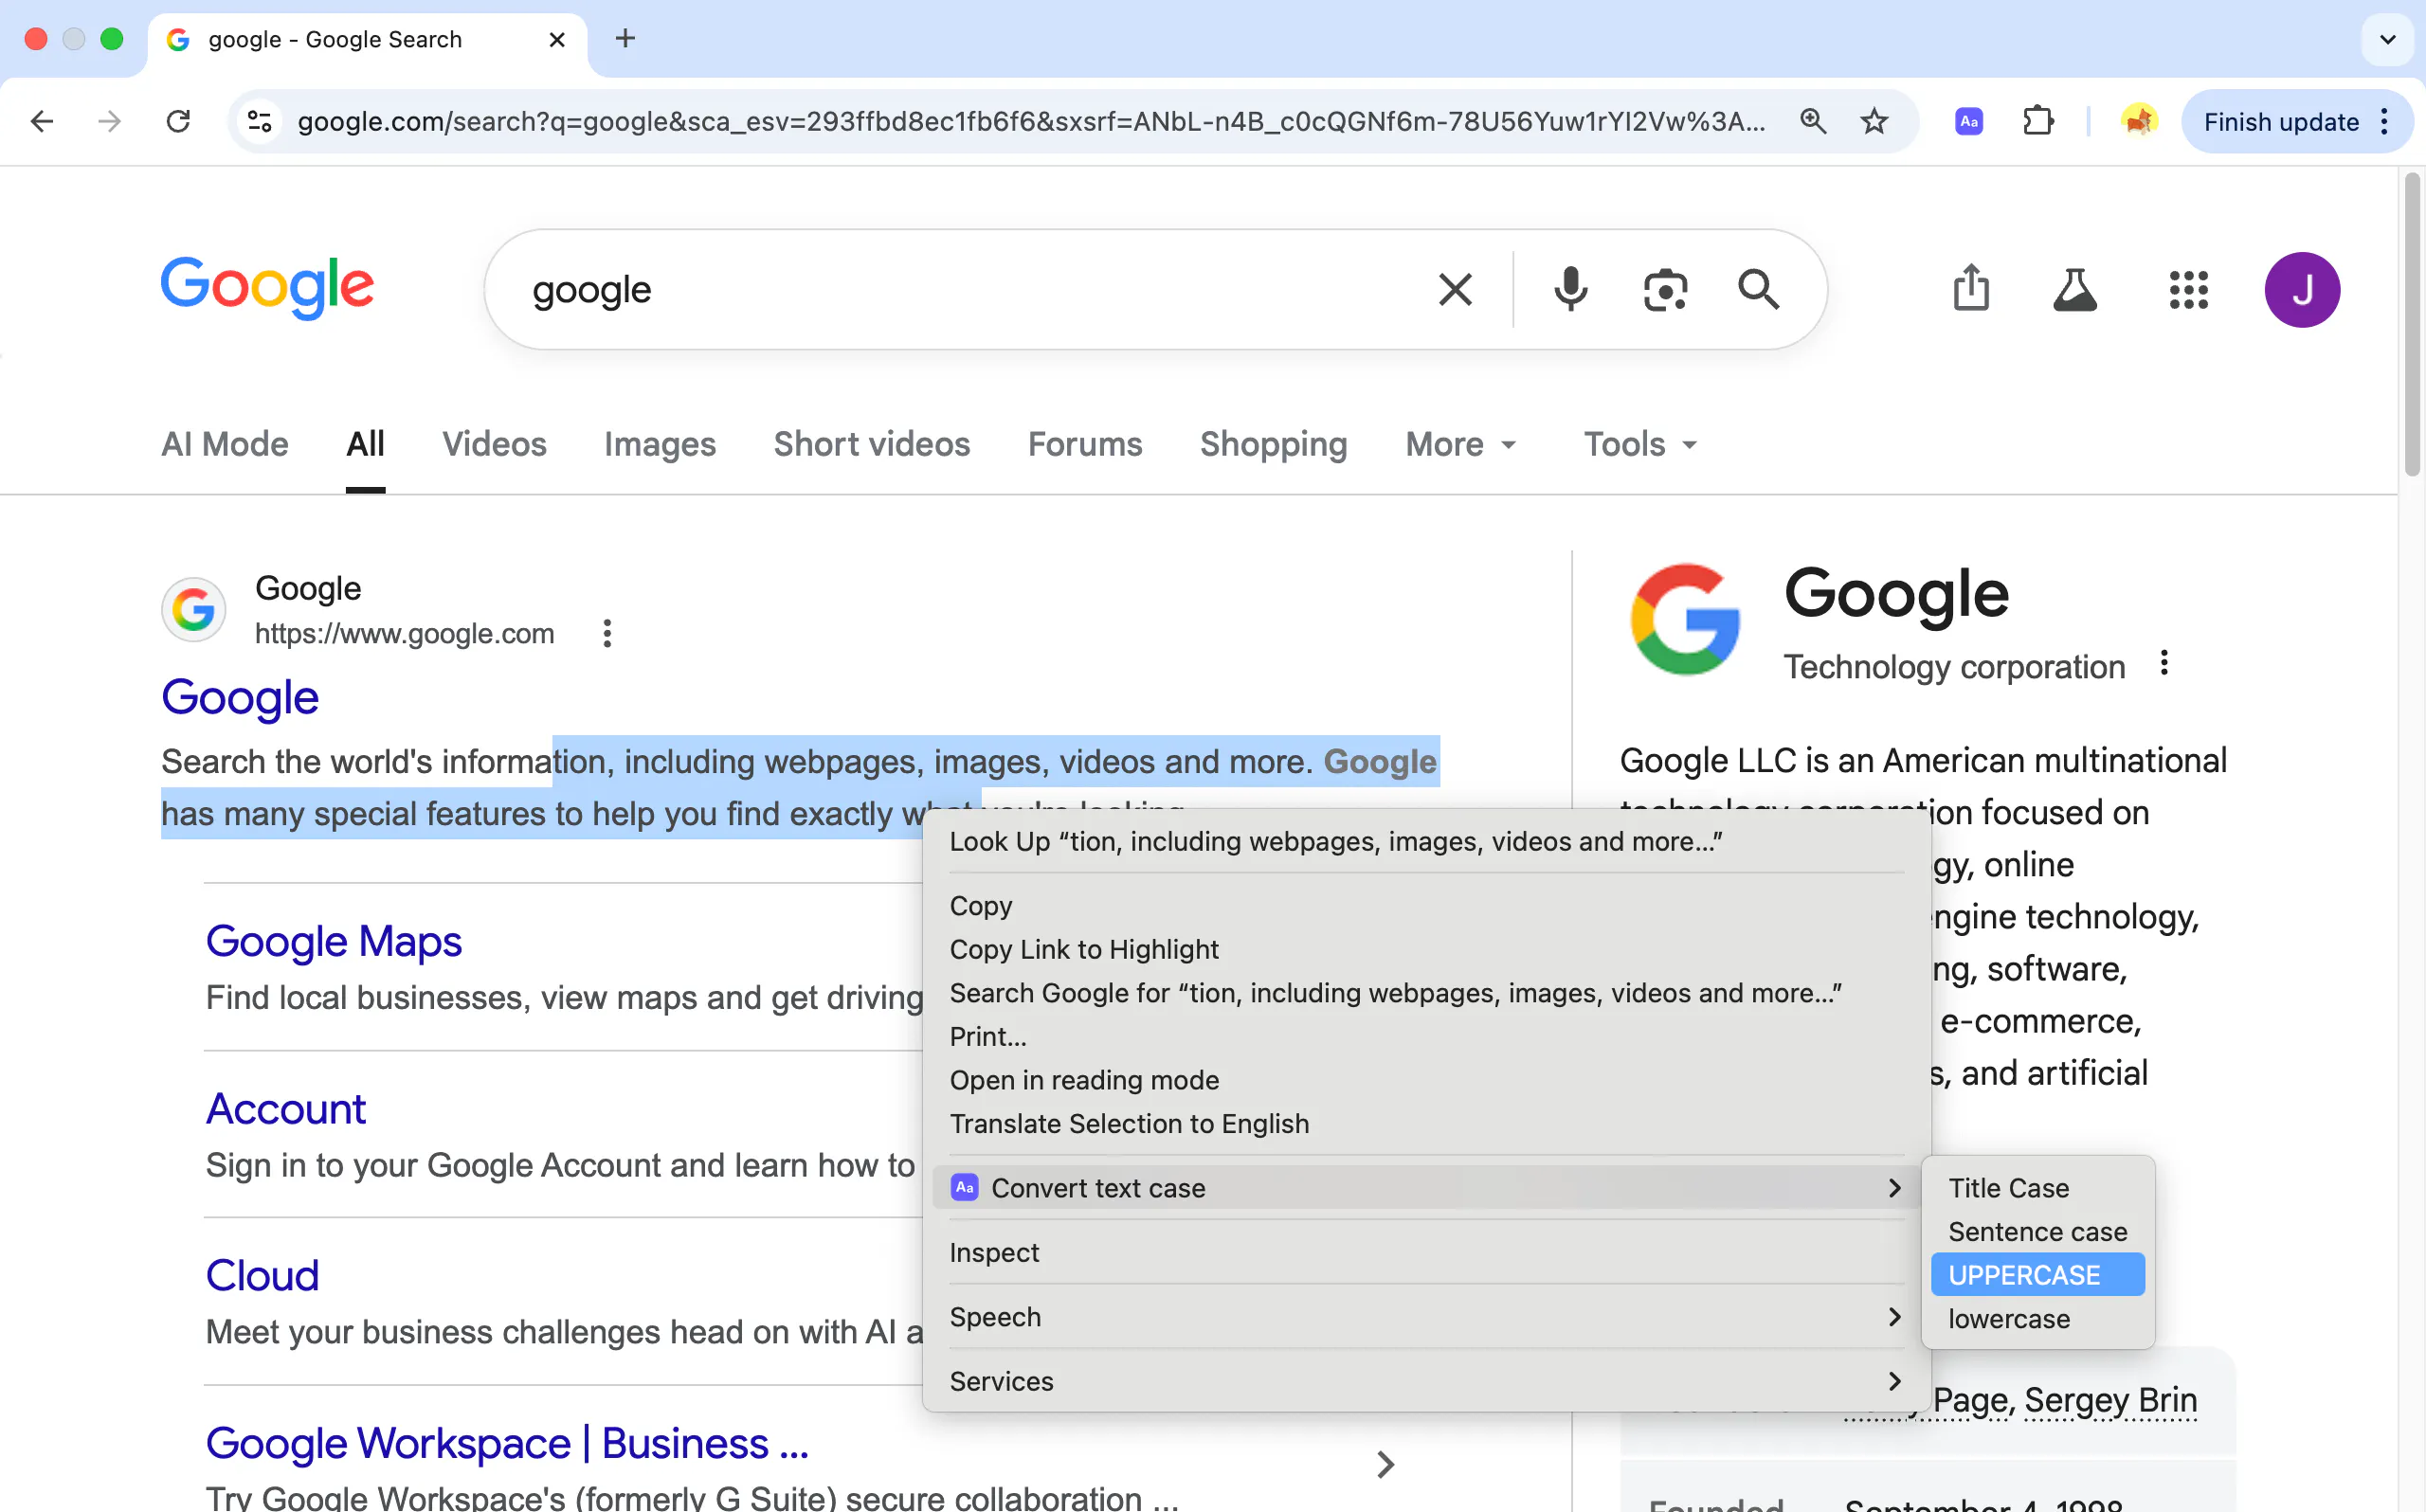The image size is (2426, 1512).
Task: Switch to Images tab
Action: tap(660, 444)
